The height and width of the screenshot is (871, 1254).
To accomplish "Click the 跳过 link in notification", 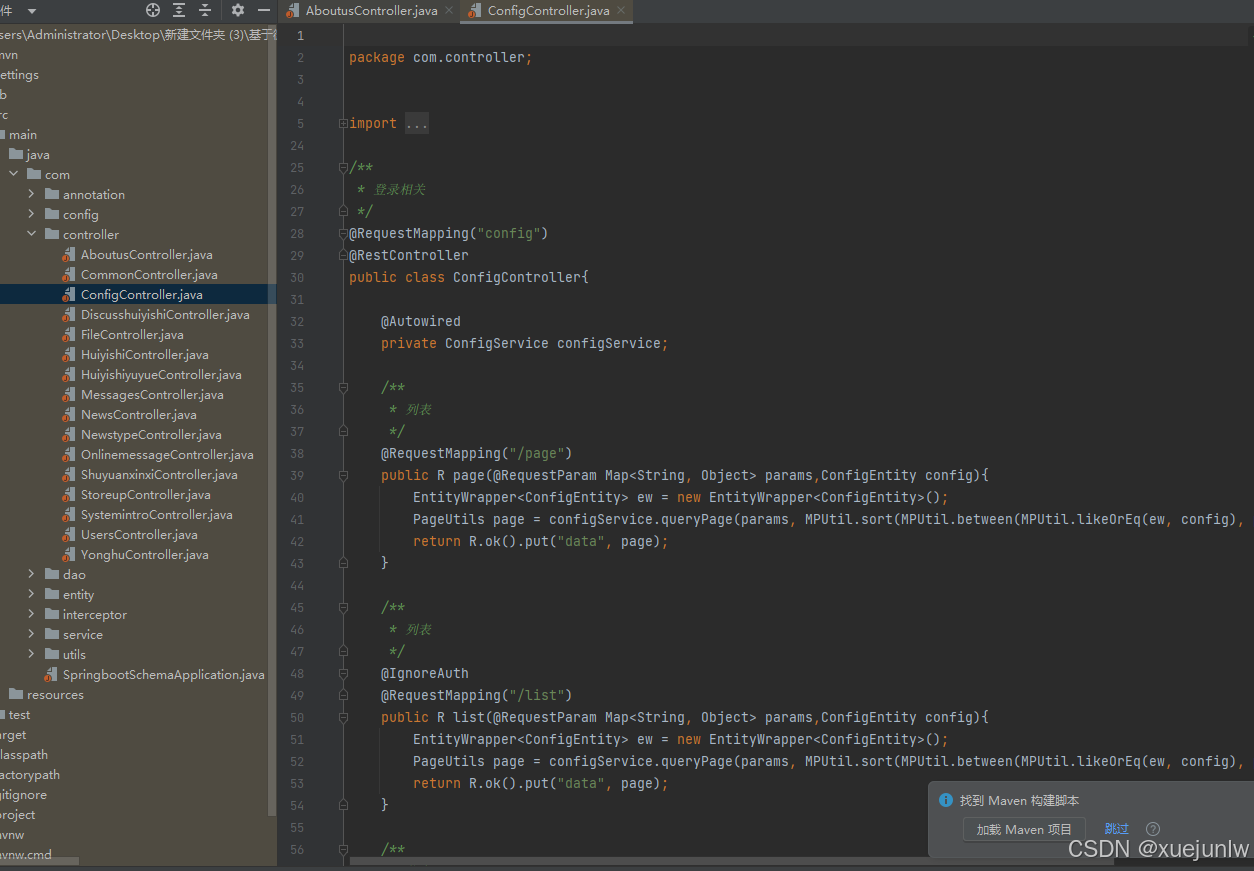I will pyautogui.click(x=1117, y=829).
